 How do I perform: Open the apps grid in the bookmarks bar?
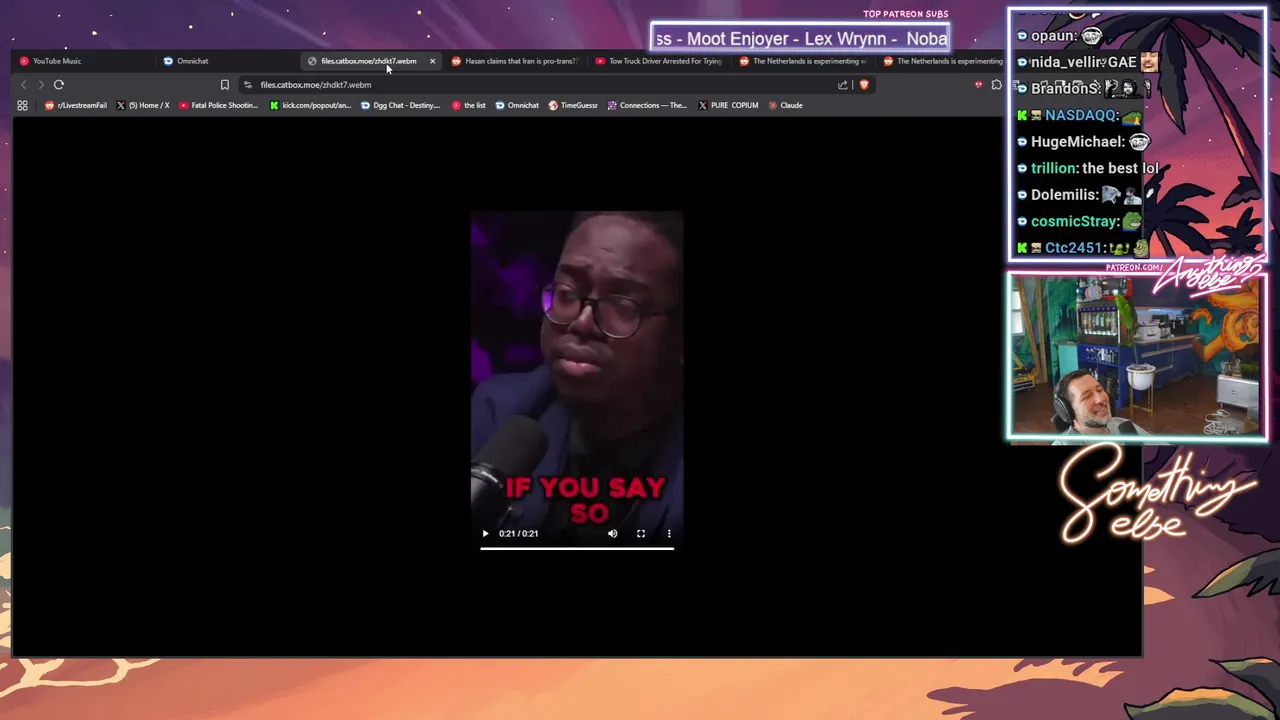point(22,105)
